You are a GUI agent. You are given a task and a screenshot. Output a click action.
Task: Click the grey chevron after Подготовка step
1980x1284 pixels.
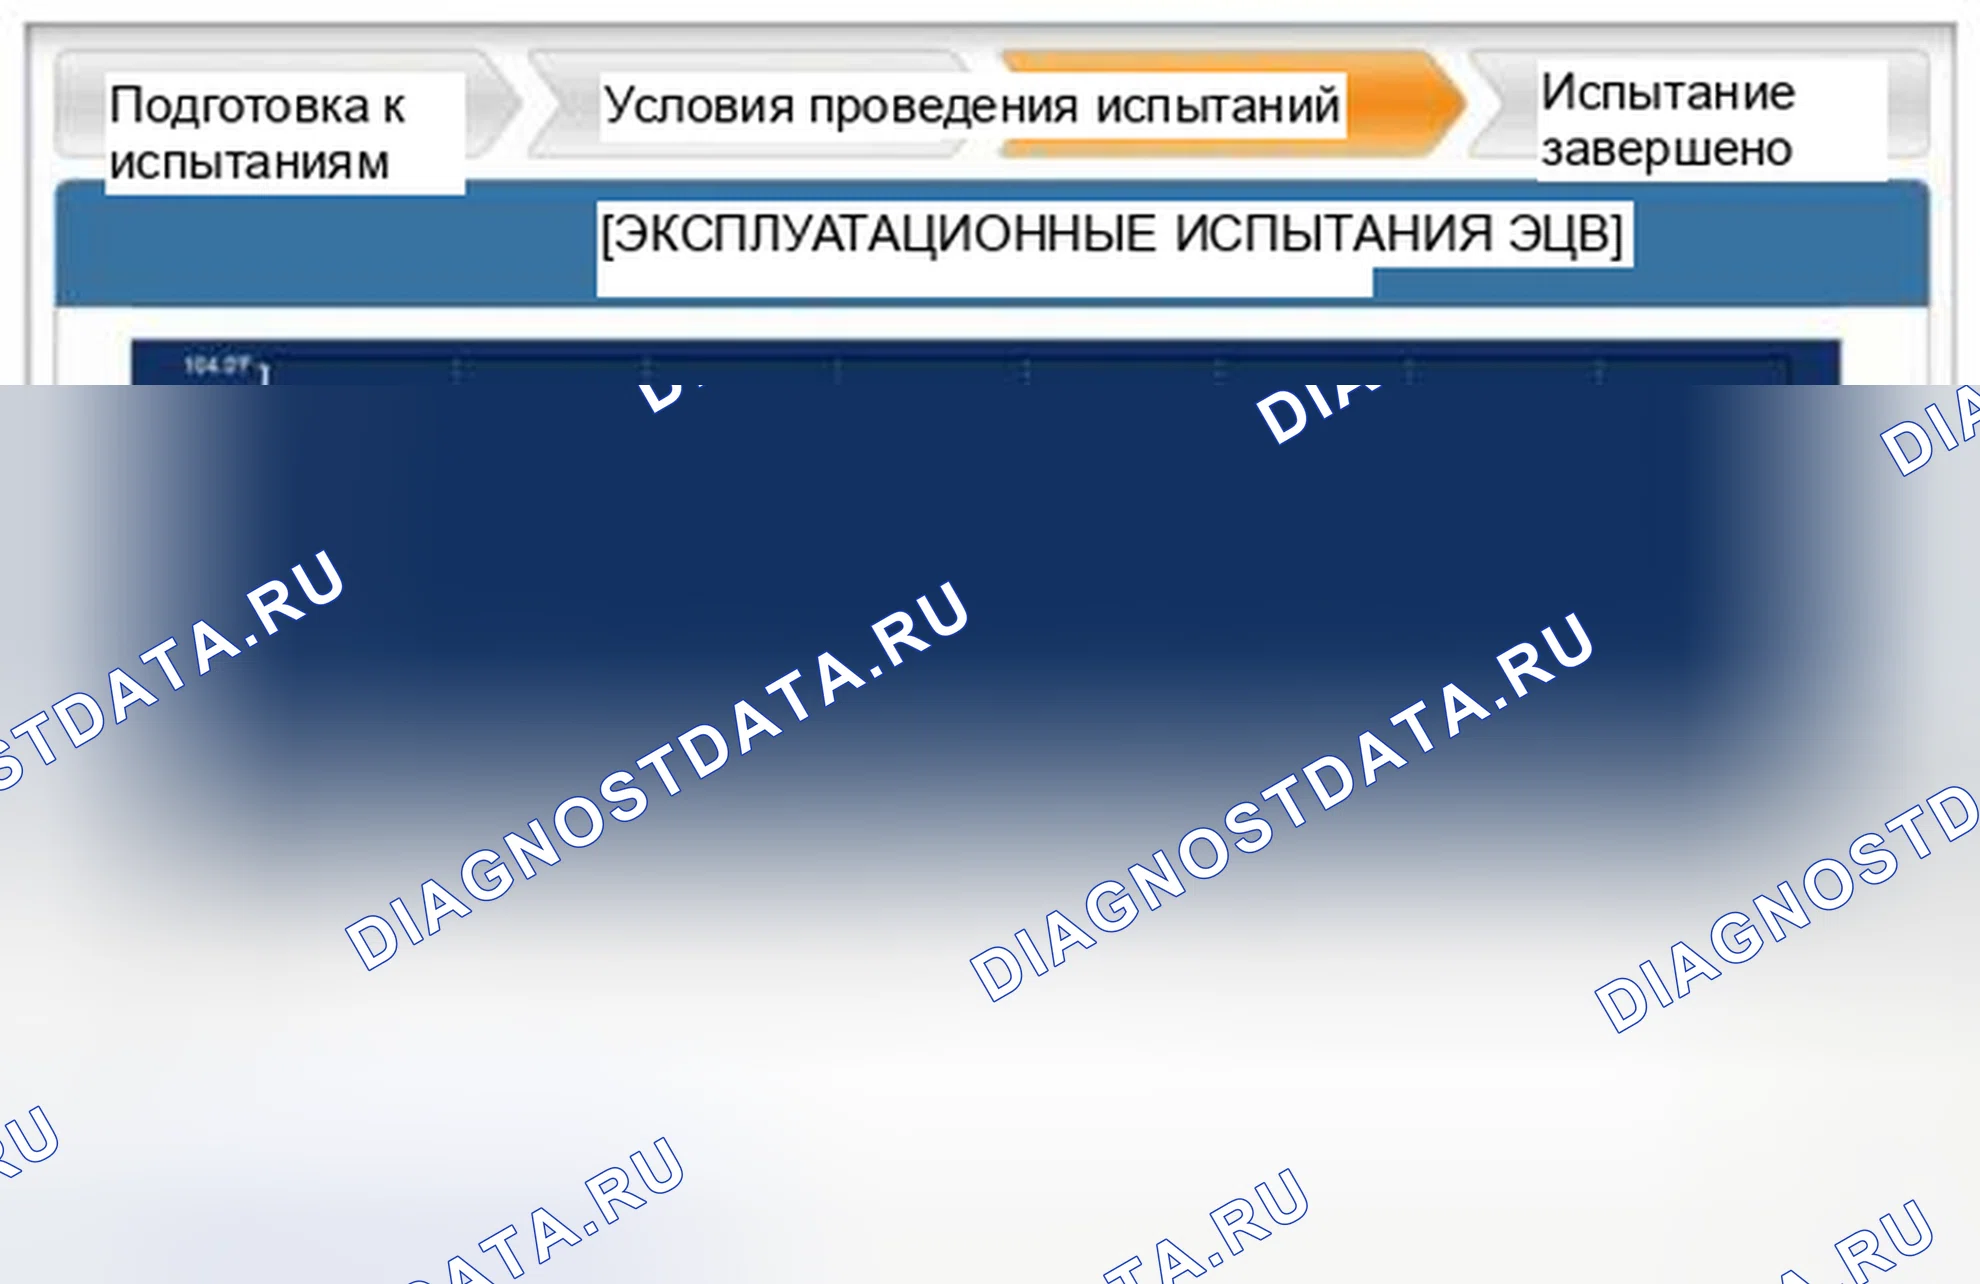pos(495,105)
